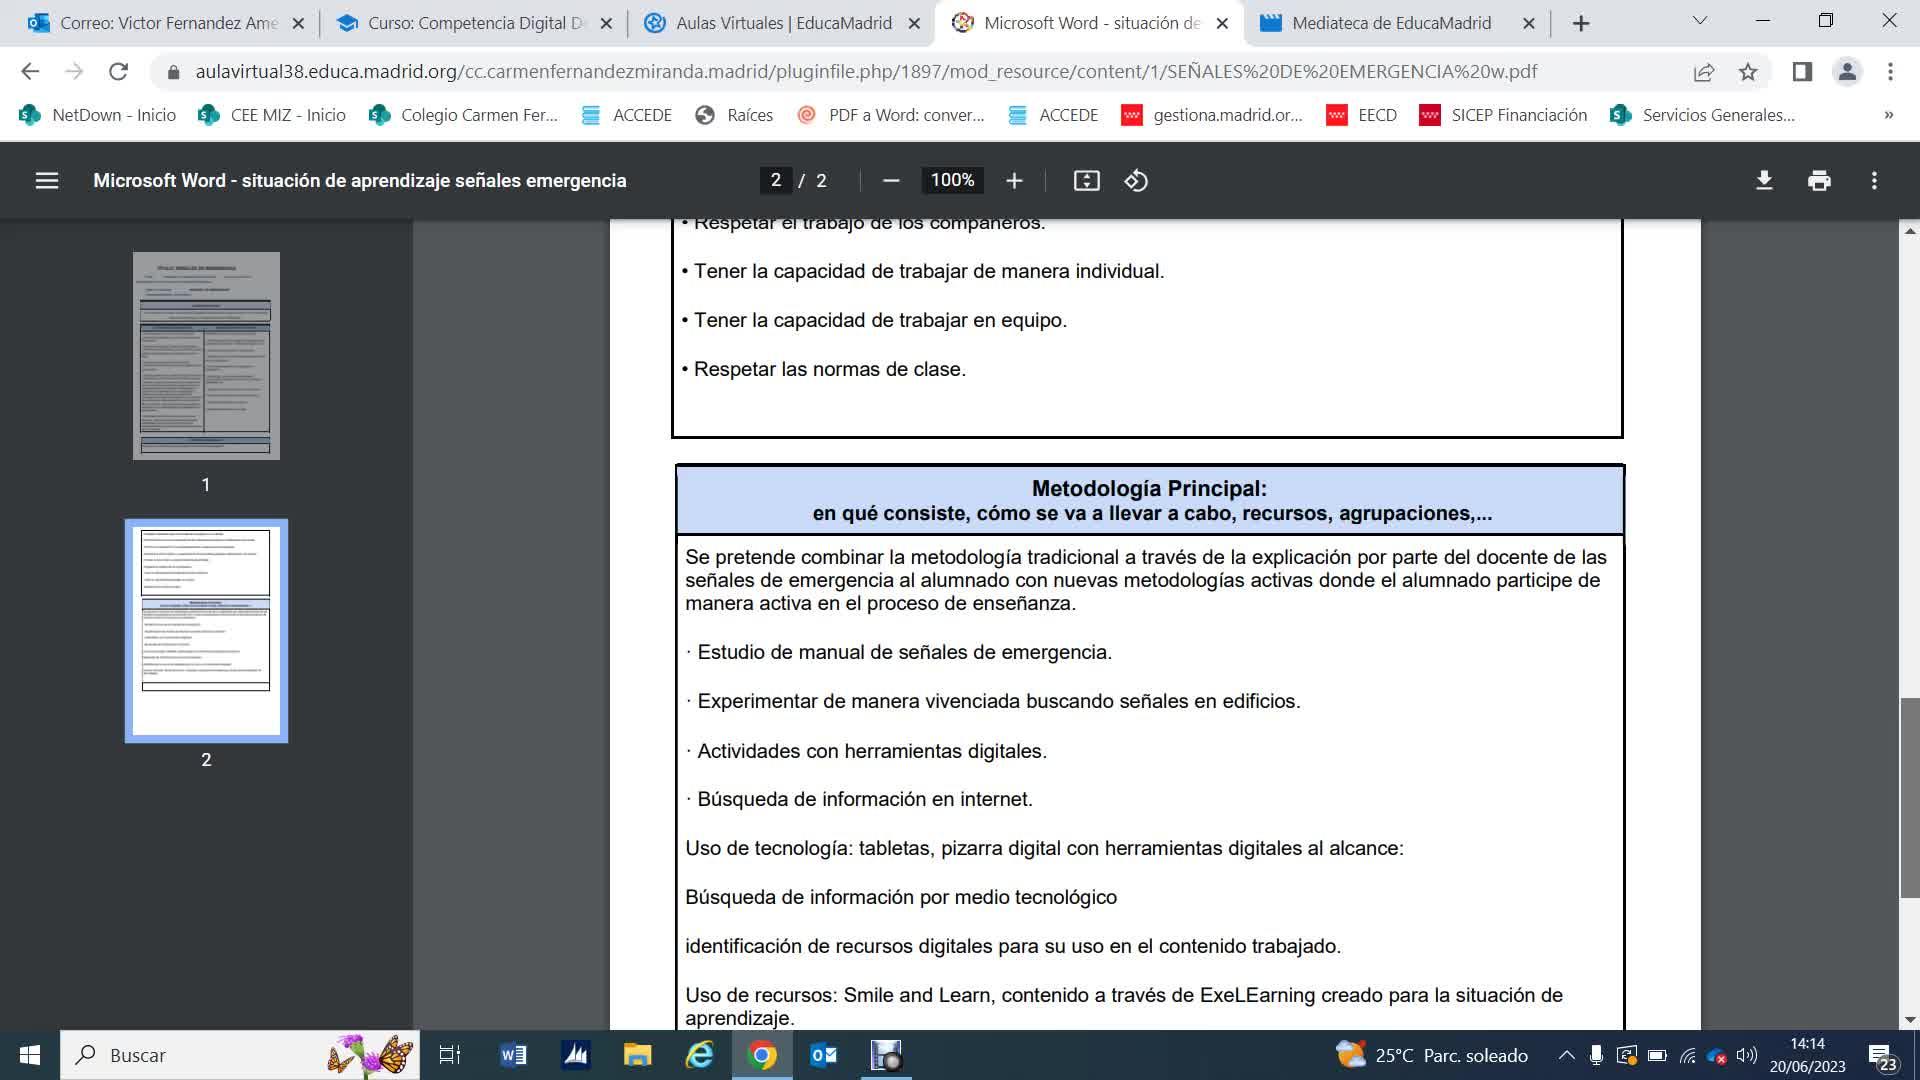Toggle the PDF sidebar menu icon
Image resolution: width=1920 pixels, height=1080 pixels.
(x=47, y=181)
